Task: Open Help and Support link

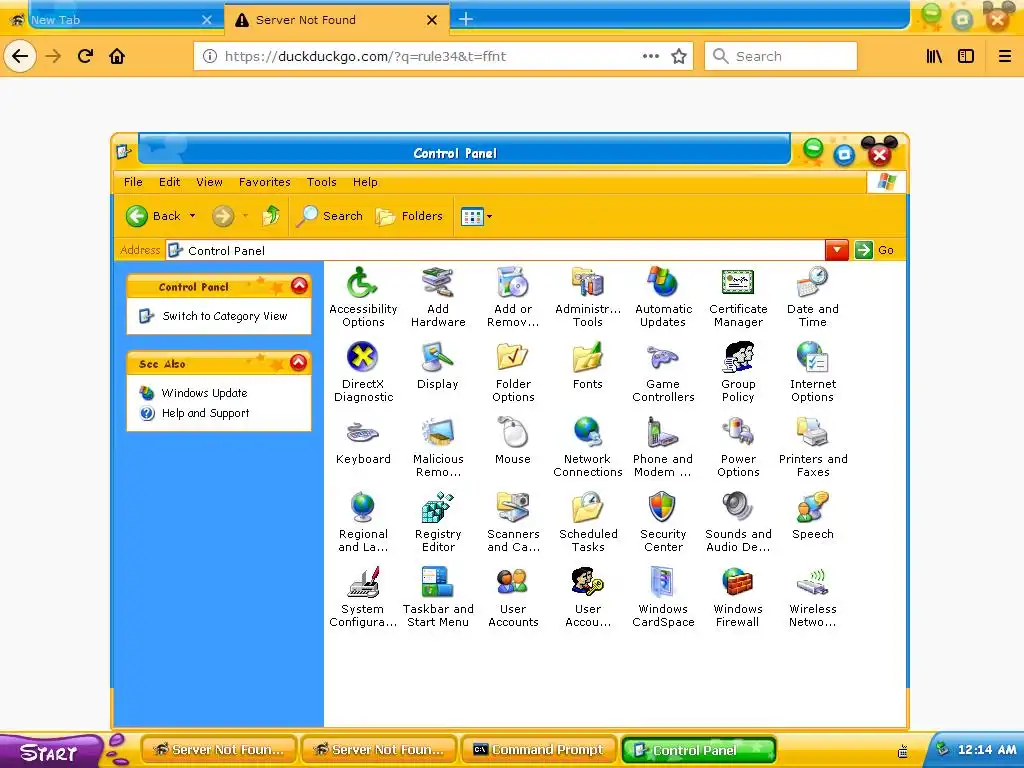Action: click(205, 413)
